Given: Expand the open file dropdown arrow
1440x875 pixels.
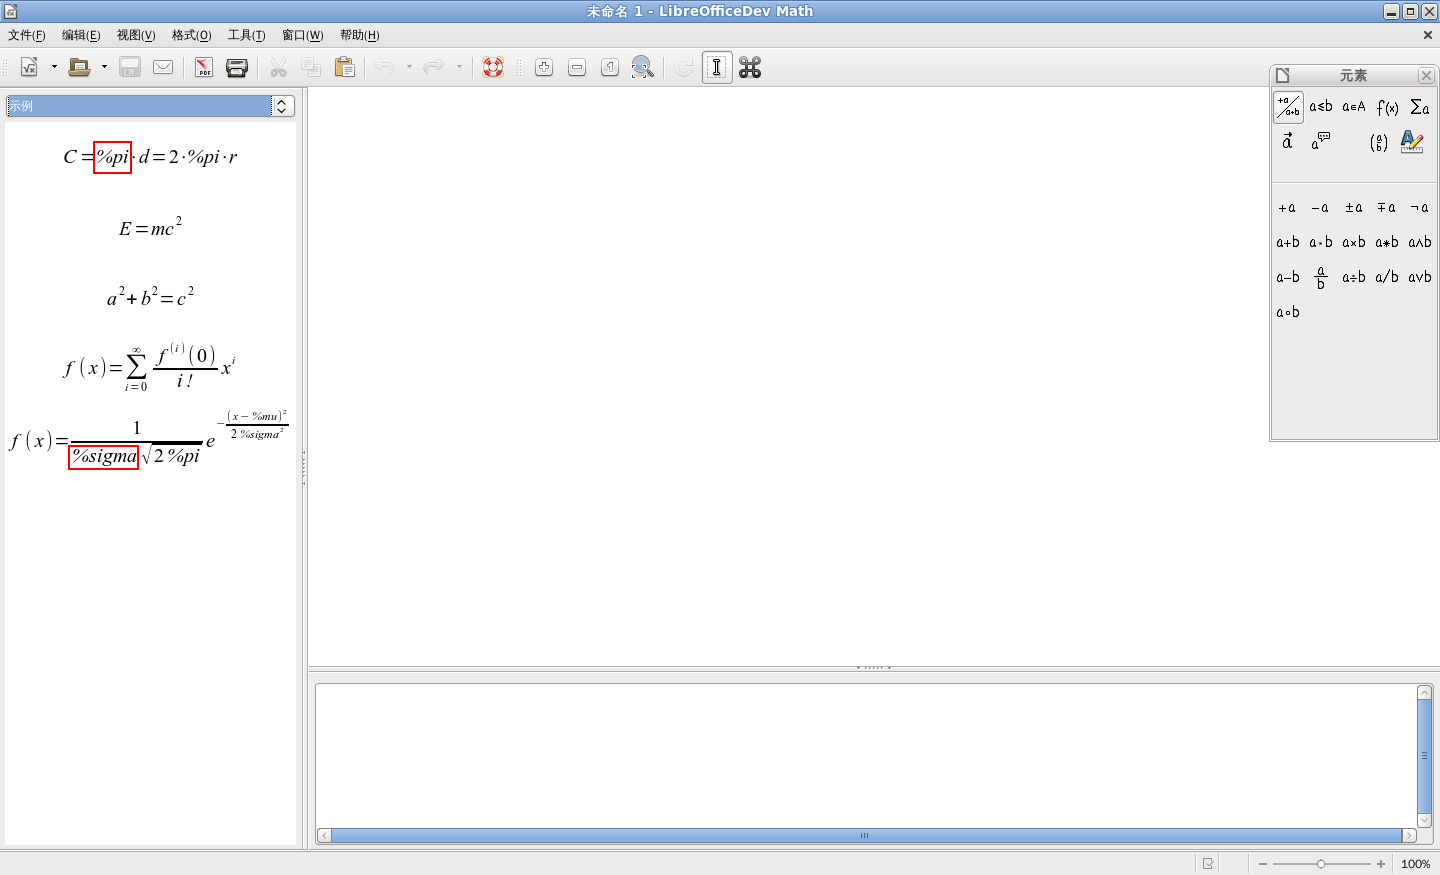Looking at the screenshot, I should point(104,68).
